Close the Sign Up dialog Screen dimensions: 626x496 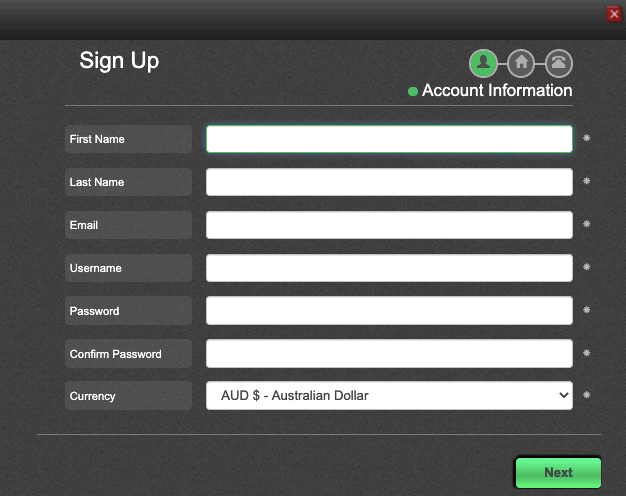point(614,14)
